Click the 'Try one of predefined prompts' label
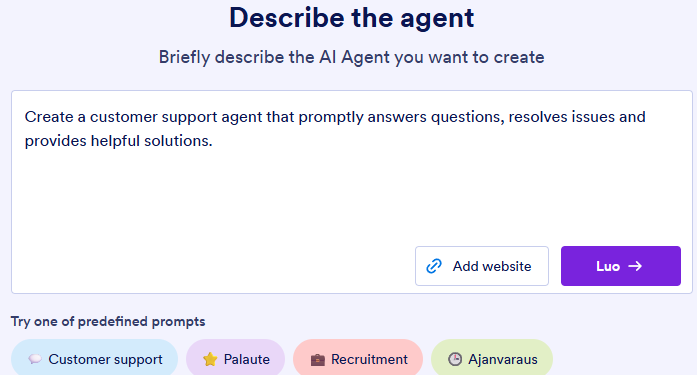697x375 pixels. click(108, 321)
